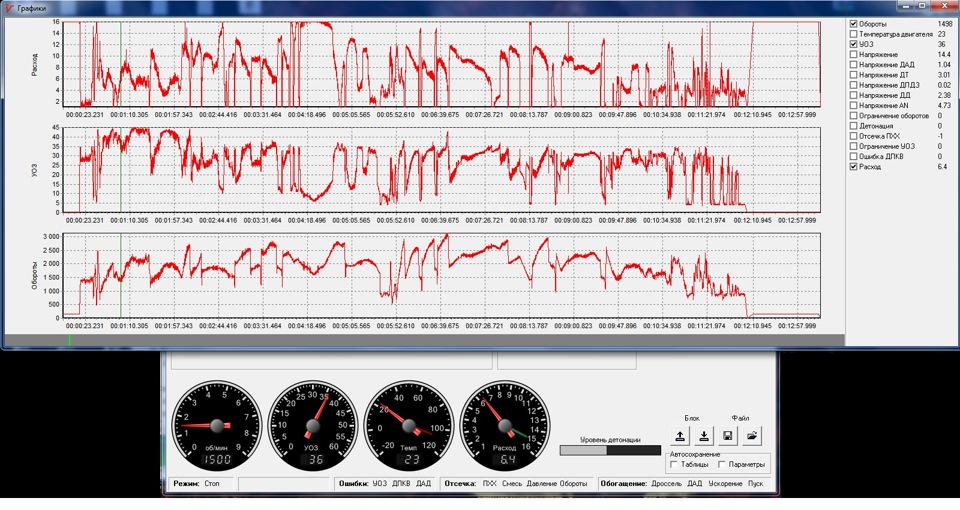
Task: Click the Расход consumption gauge dial
Action: coord(504,426)
